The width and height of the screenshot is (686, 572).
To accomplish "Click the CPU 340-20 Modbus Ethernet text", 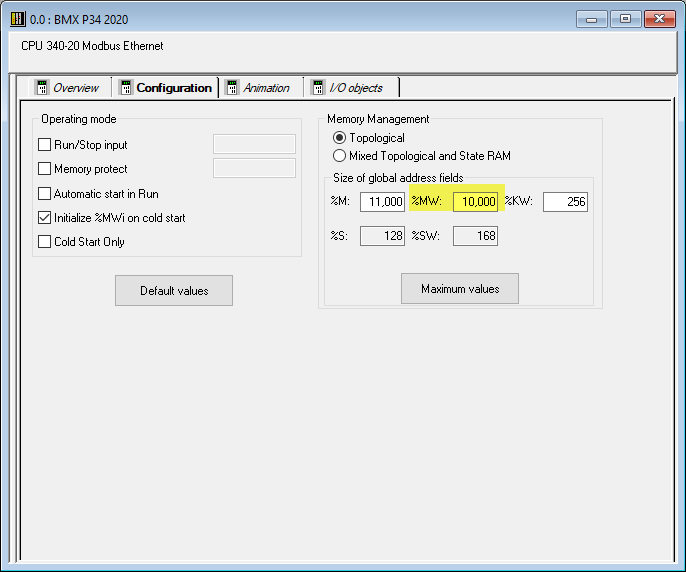I will coord(92,46).
